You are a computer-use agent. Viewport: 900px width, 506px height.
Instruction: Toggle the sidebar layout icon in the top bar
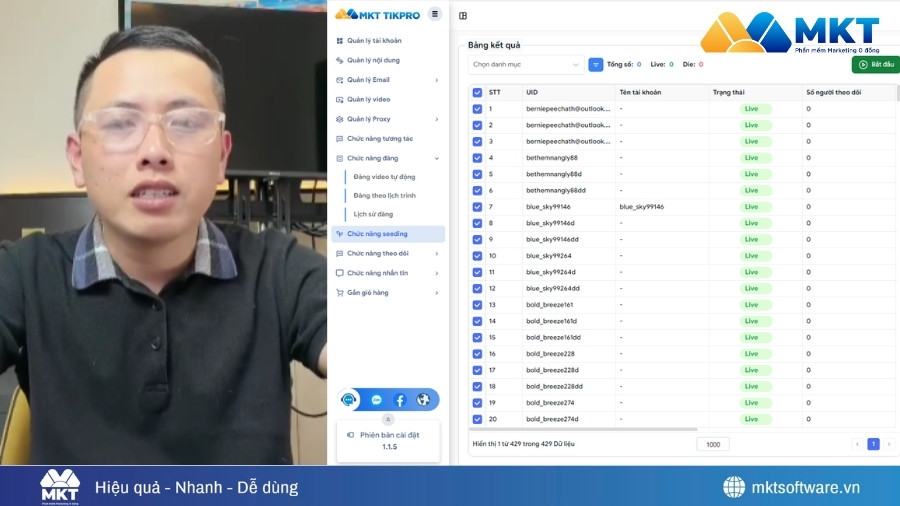(x=463, y=16)
